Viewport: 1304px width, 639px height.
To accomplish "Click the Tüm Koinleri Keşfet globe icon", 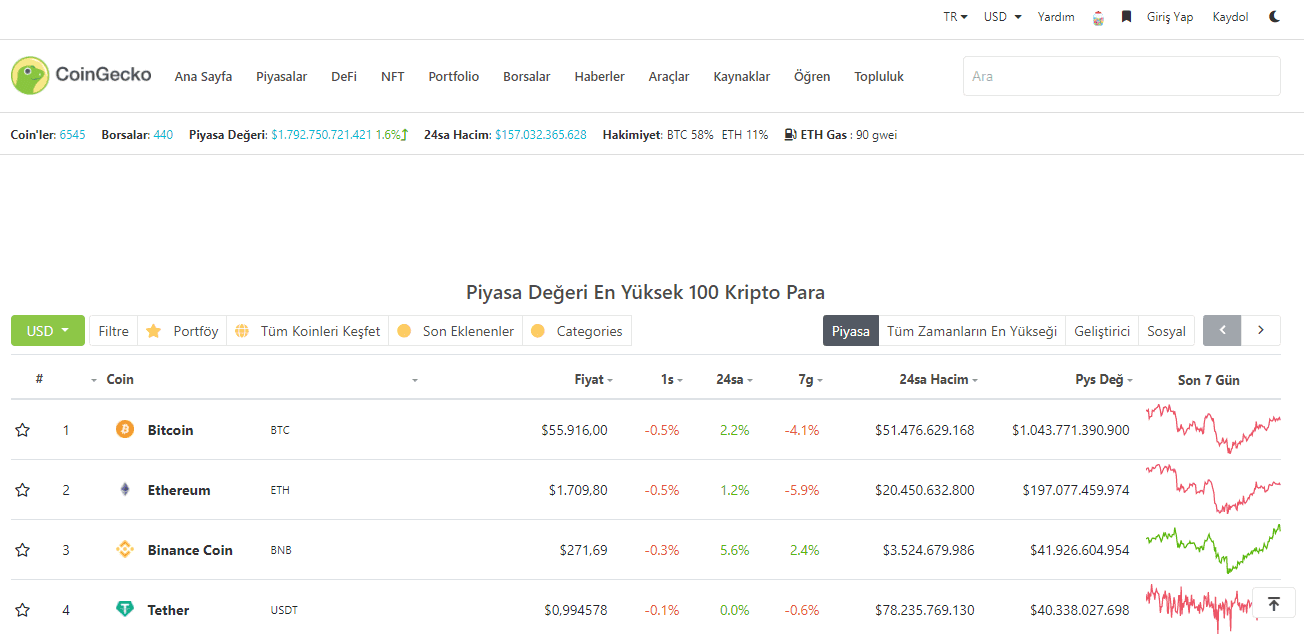I will pyautogui.click(x=241, y=331).
